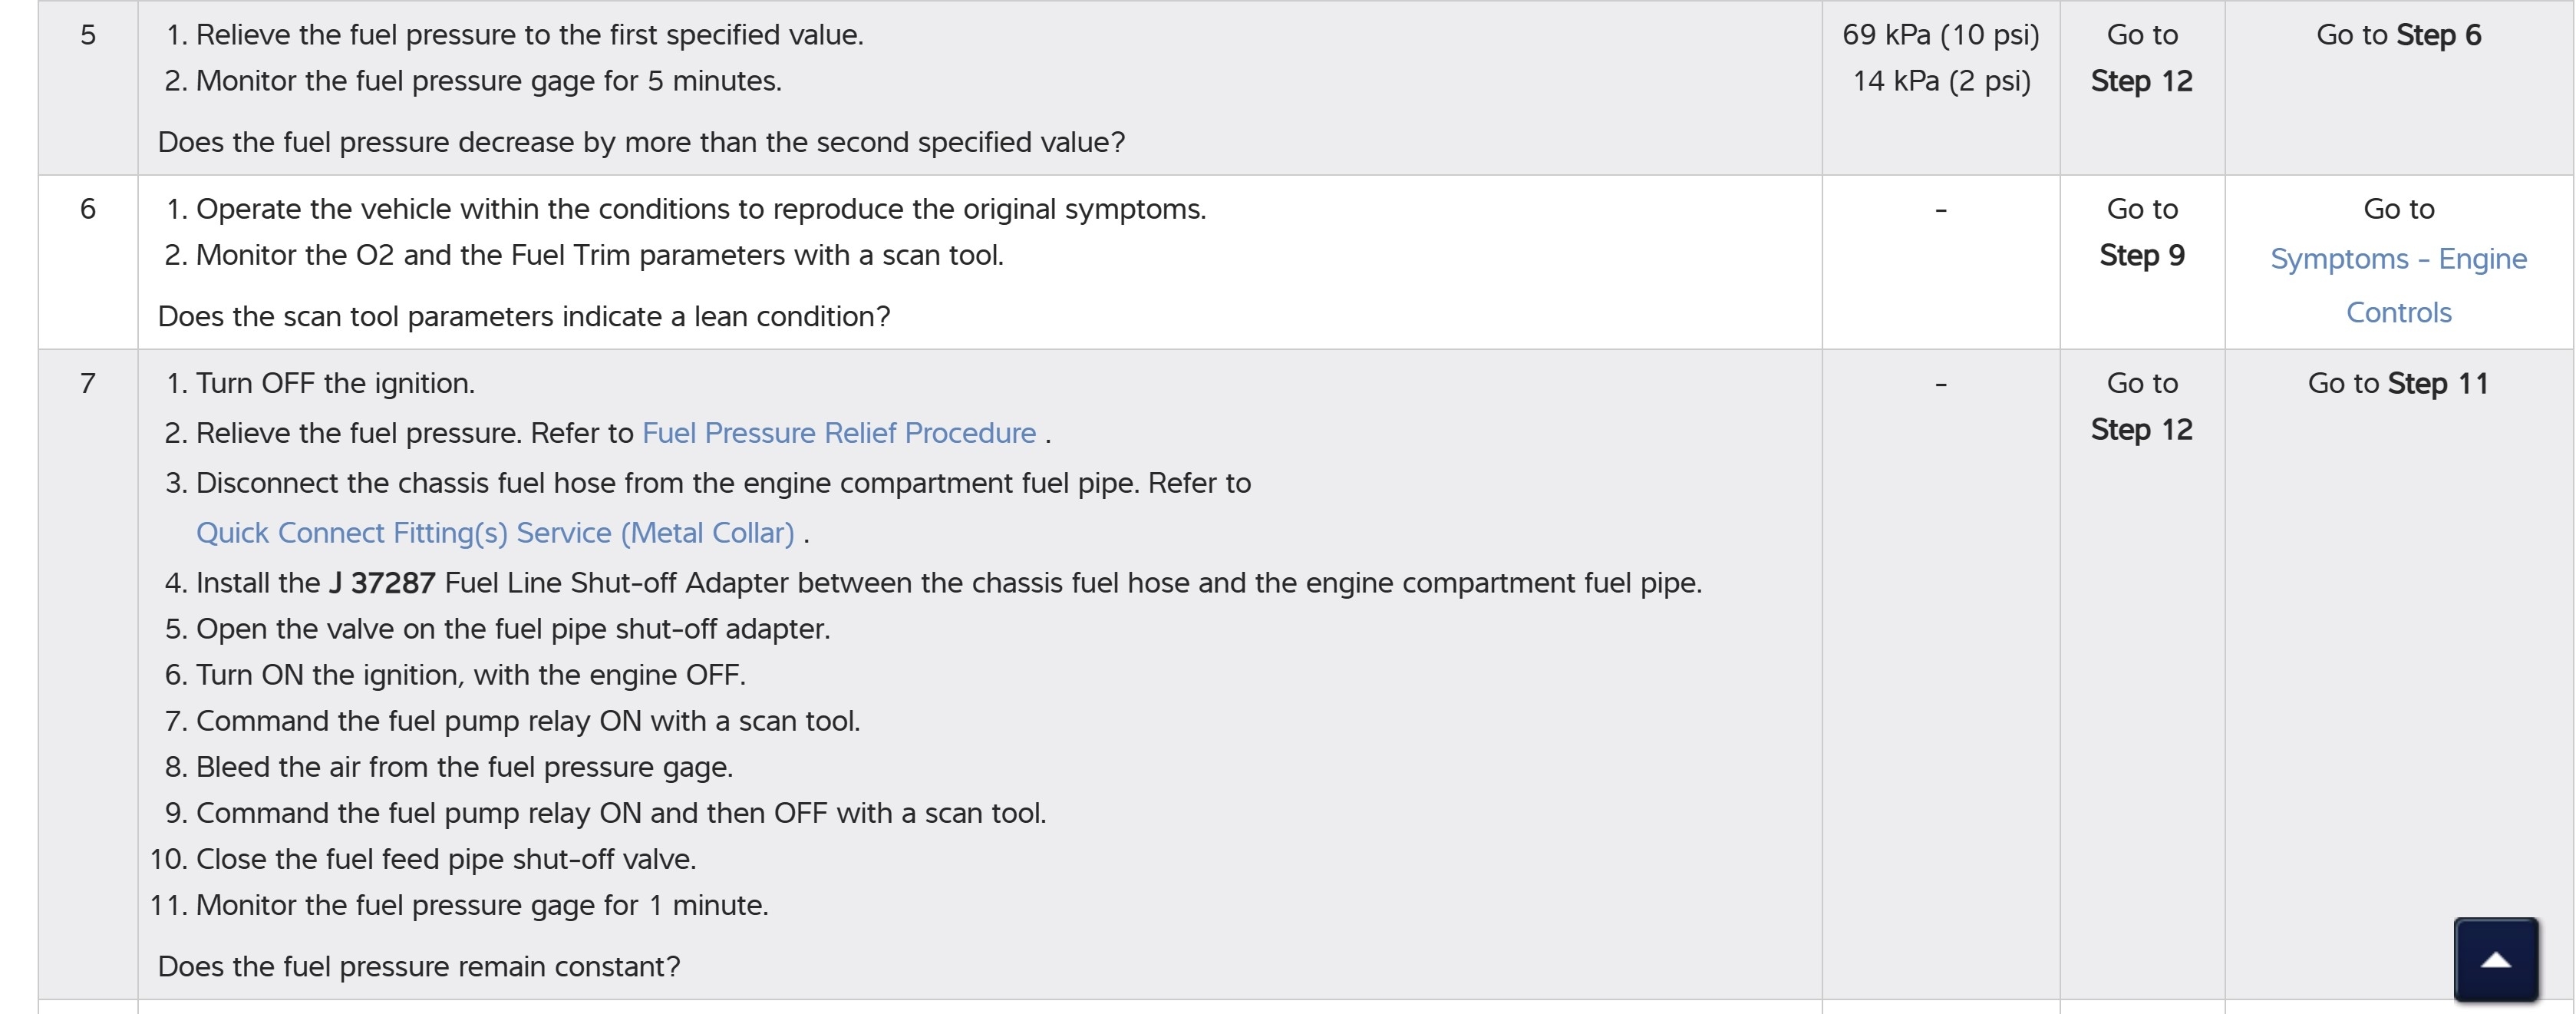Click the fuel pressure decrease question text
This screenshot has width=2576, height=1014.
pyautogui.click(x=641, y=143)
